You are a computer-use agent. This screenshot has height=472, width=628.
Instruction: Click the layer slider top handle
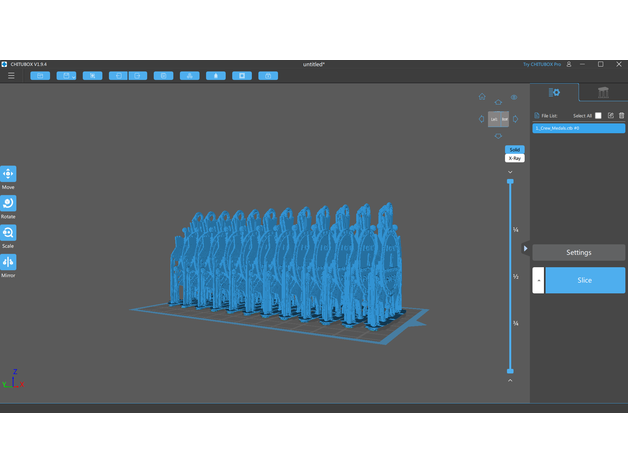point(510,181)
